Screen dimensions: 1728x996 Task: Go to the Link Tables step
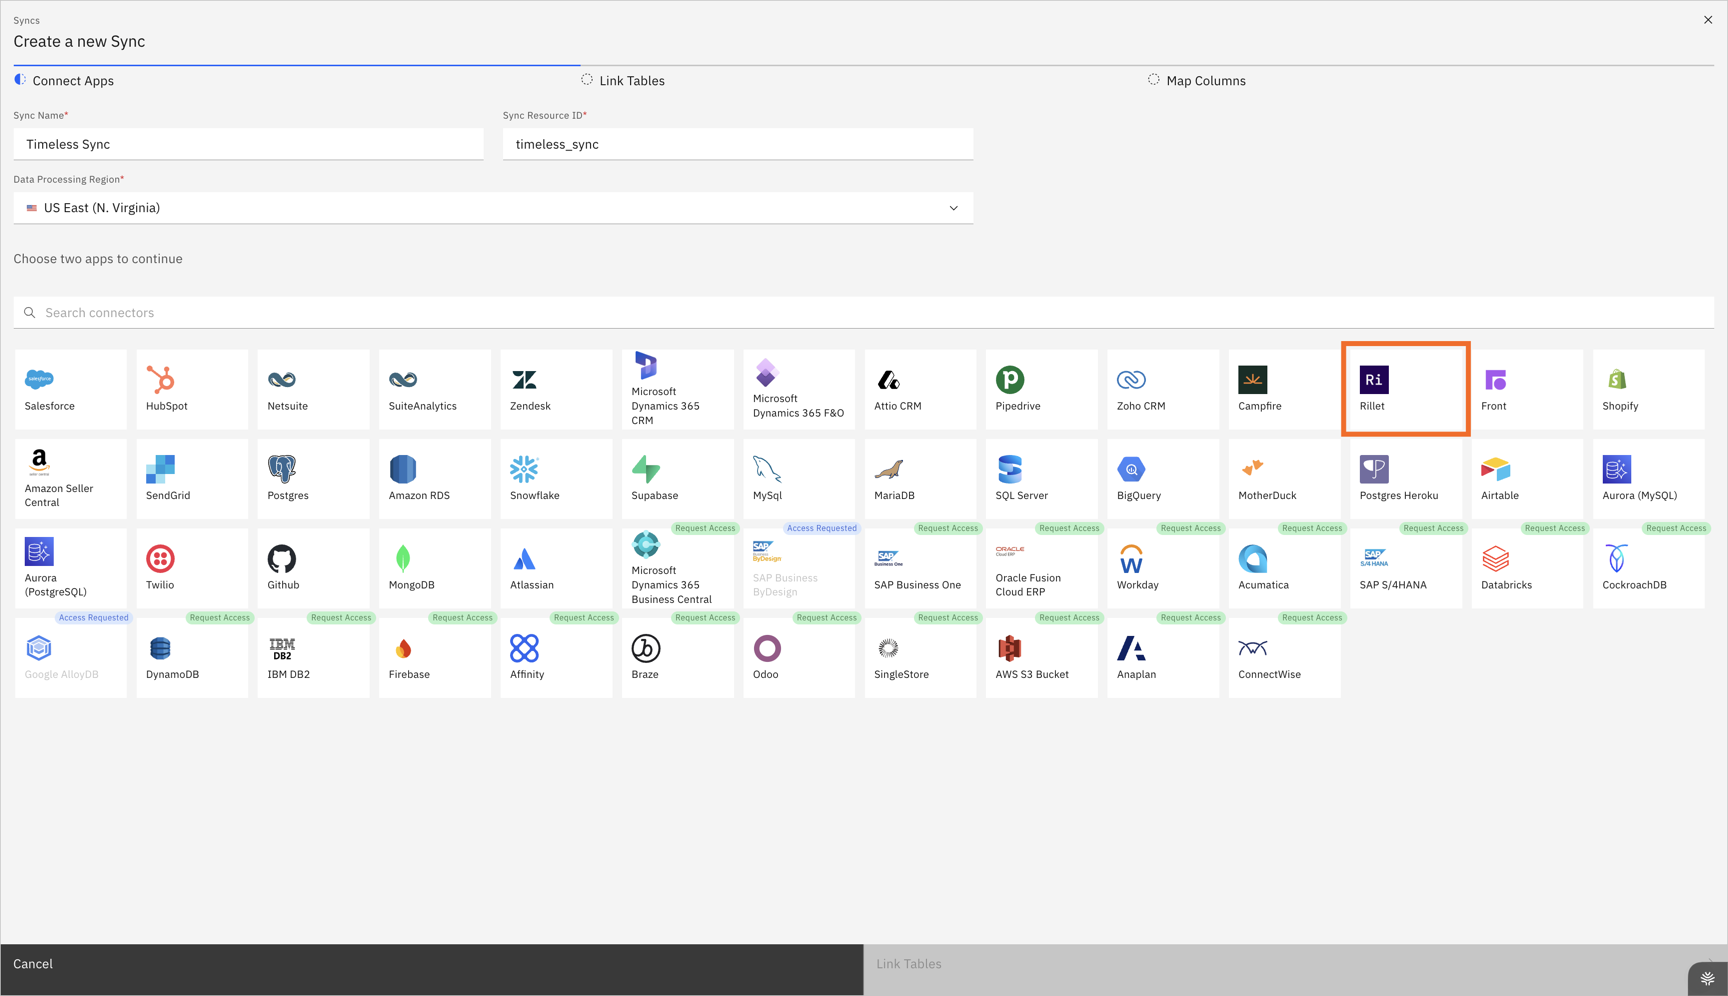[x=631, y=81]
